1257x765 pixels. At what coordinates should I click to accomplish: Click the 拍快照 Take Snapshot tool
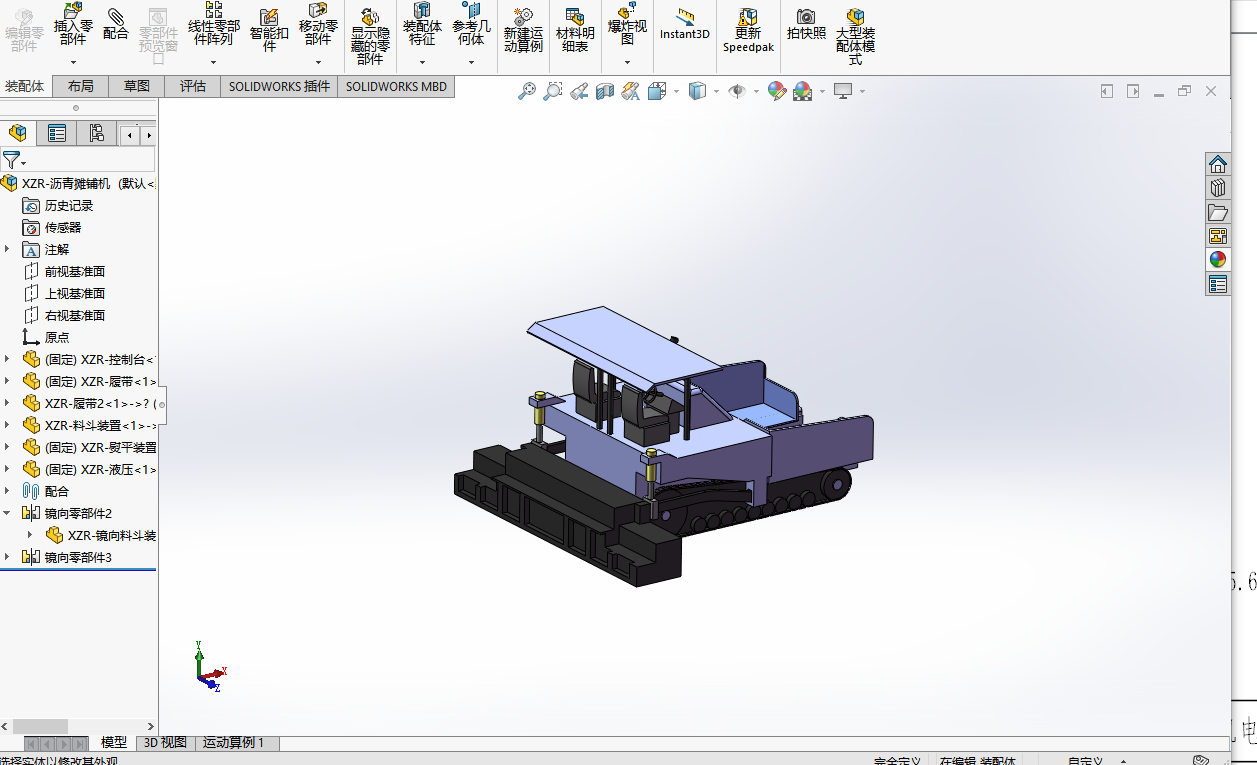tap(806, 25)
